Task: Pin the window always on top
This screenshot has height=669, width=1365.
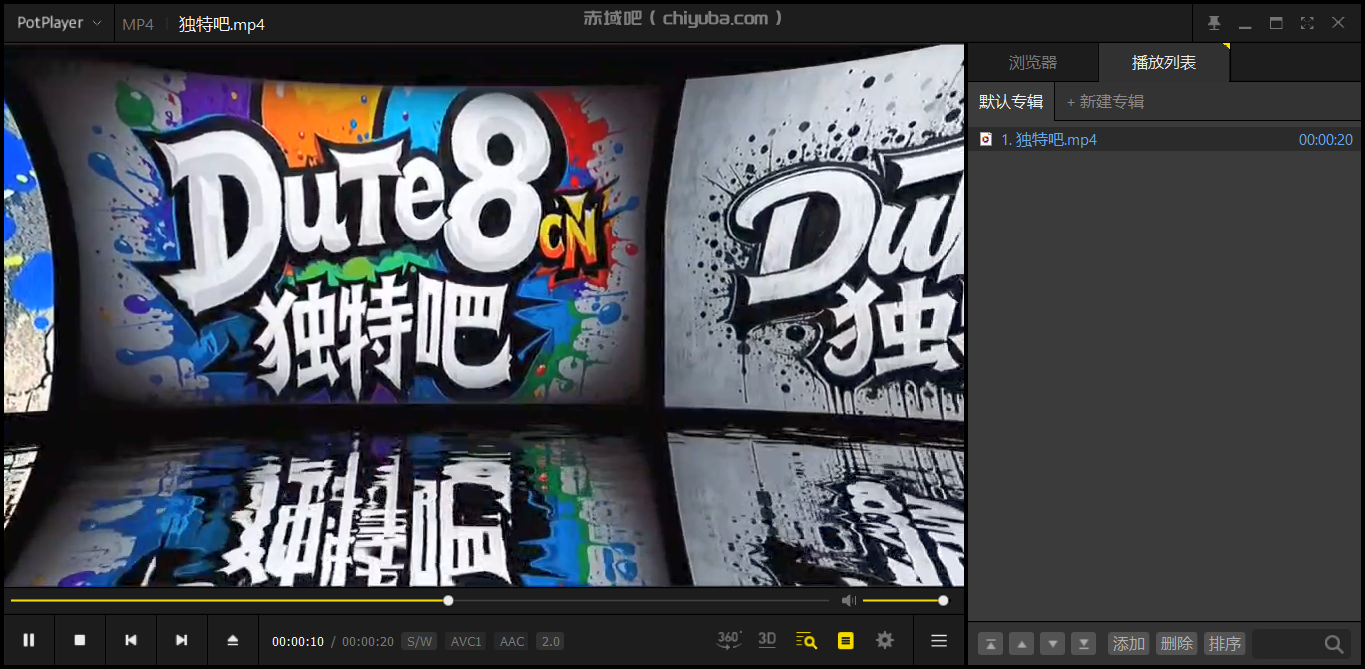Action: [1214, 23]
